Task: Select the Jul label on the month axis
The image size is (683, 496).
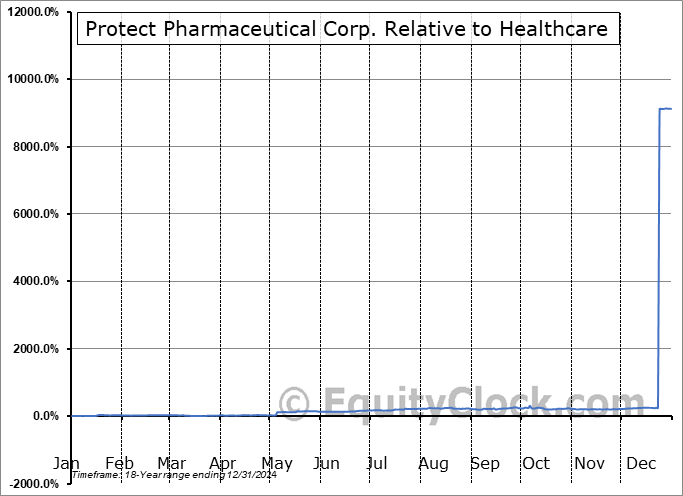Action: tap(377, 464)
